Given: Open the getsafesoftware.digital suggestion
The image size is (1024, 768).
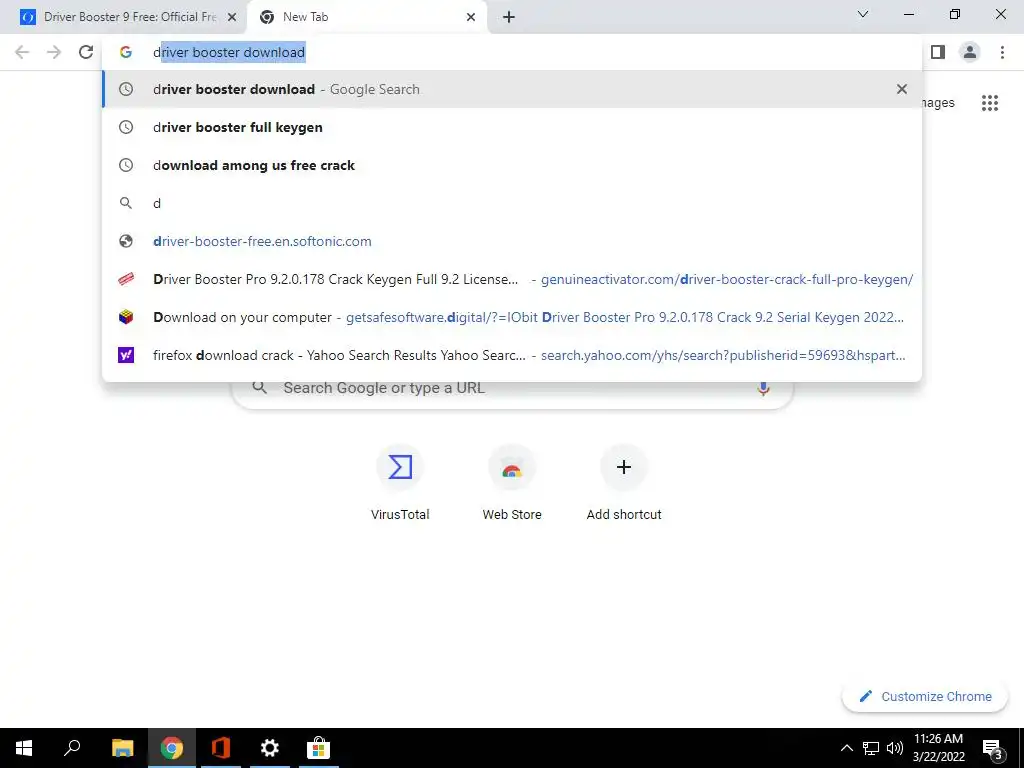Looking at the screenshot, I should tap(512, 317).
